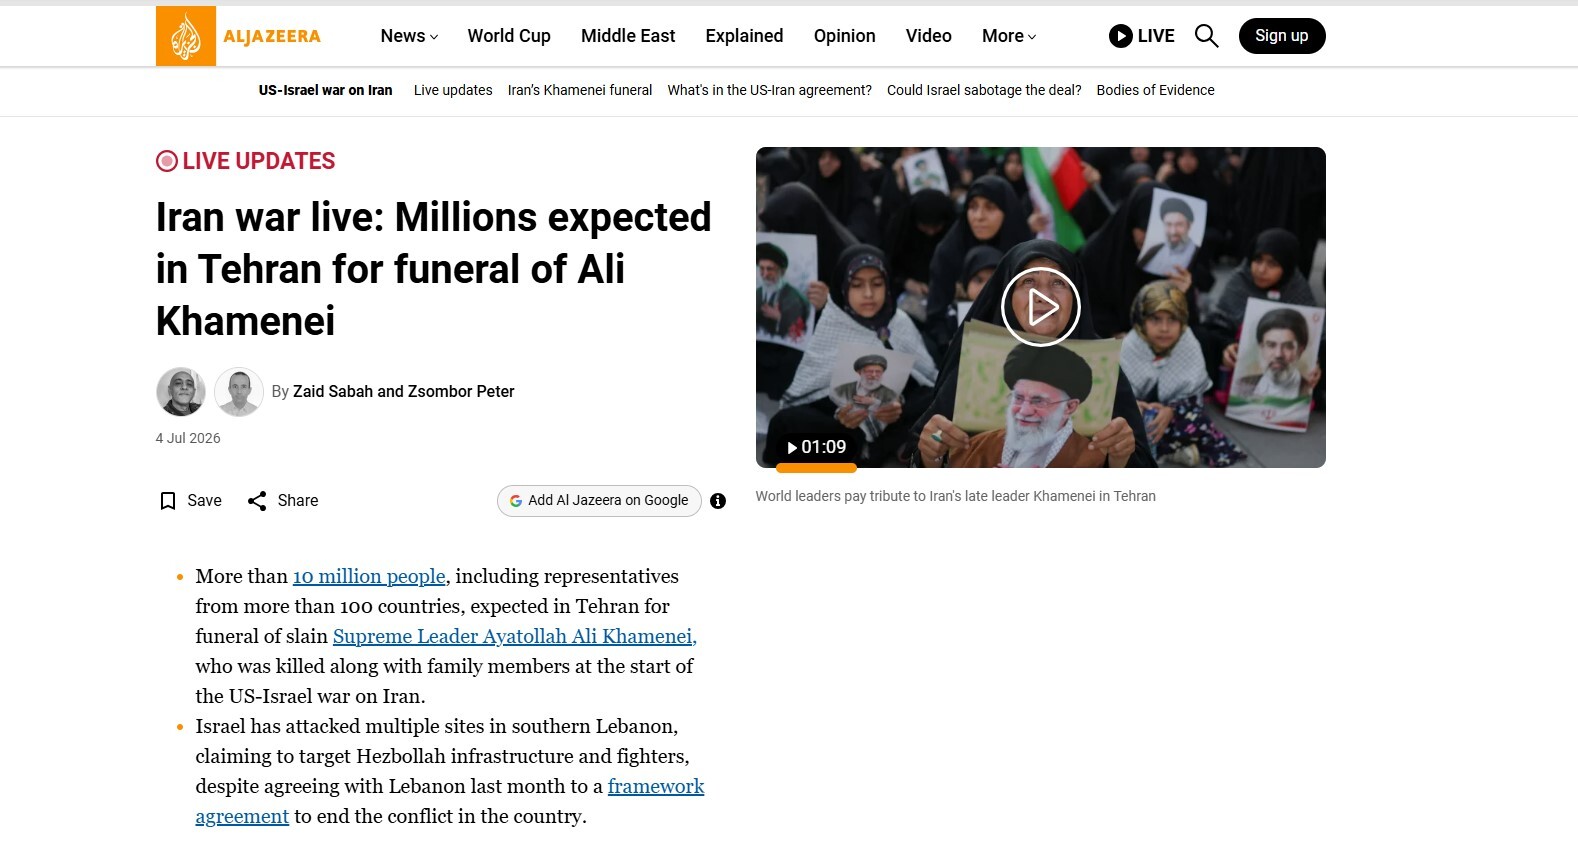
Task: Play the Khamenei tribute video
Action: pos(1040,307)
